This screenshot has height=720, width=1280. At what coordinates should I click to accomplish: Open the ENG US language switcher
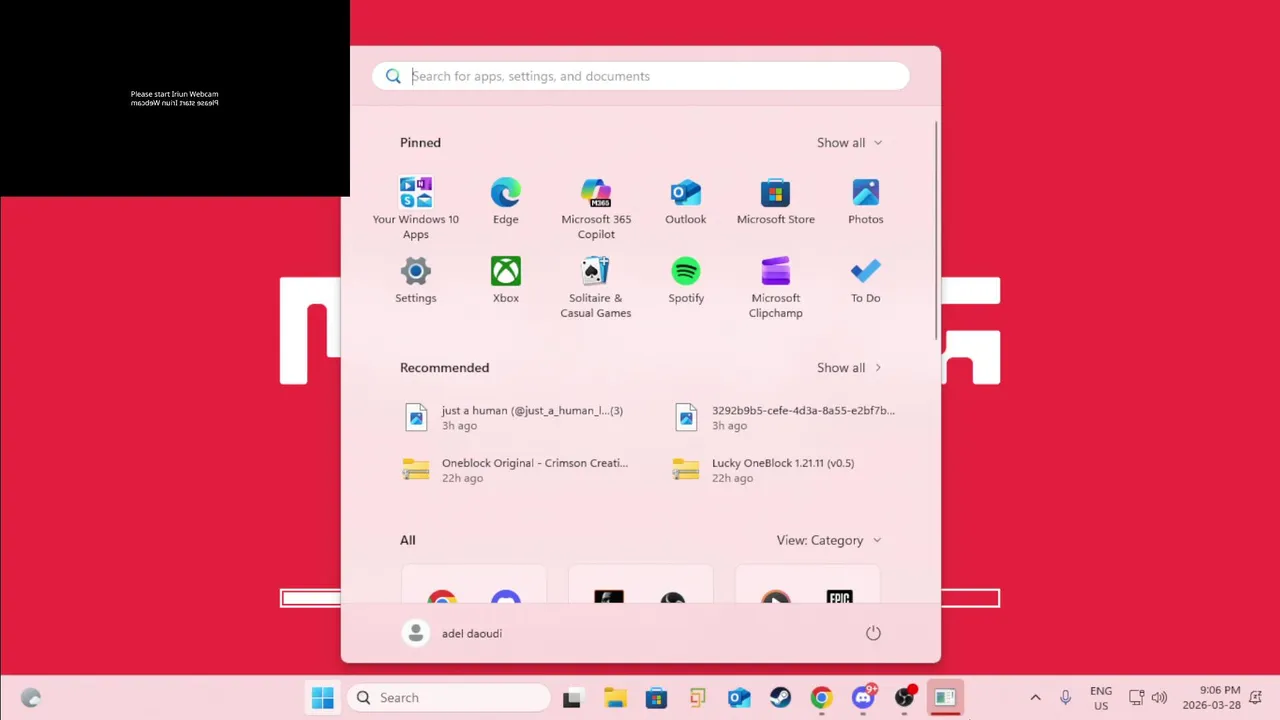(x=1101, y=698)
